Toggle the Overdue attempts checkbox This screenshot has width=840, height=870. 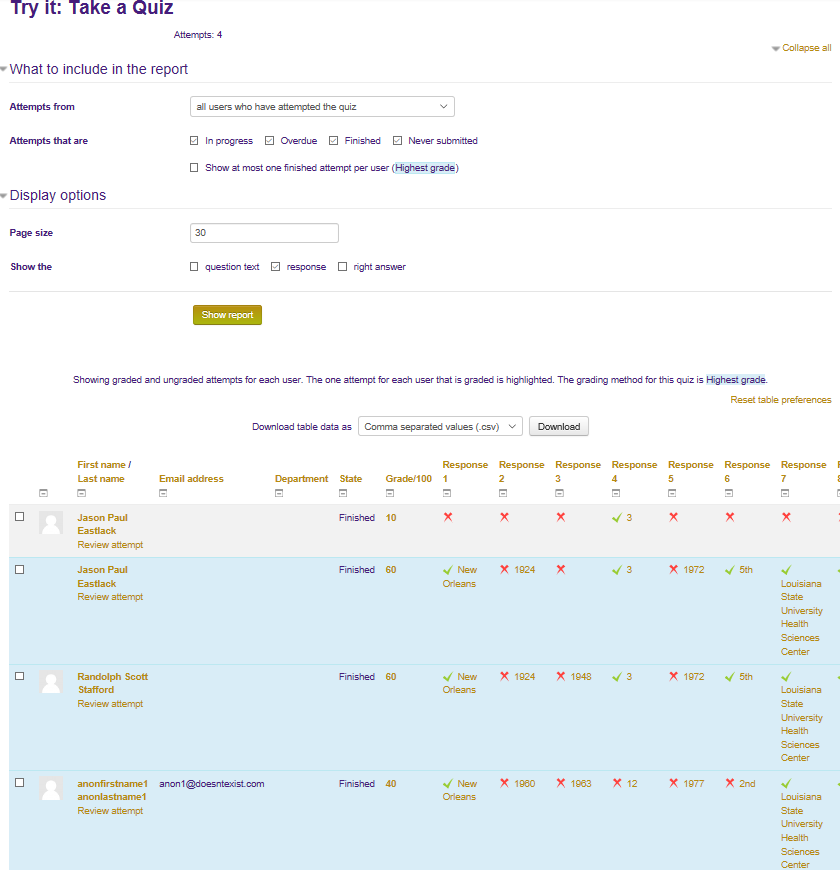click(270, 141)
